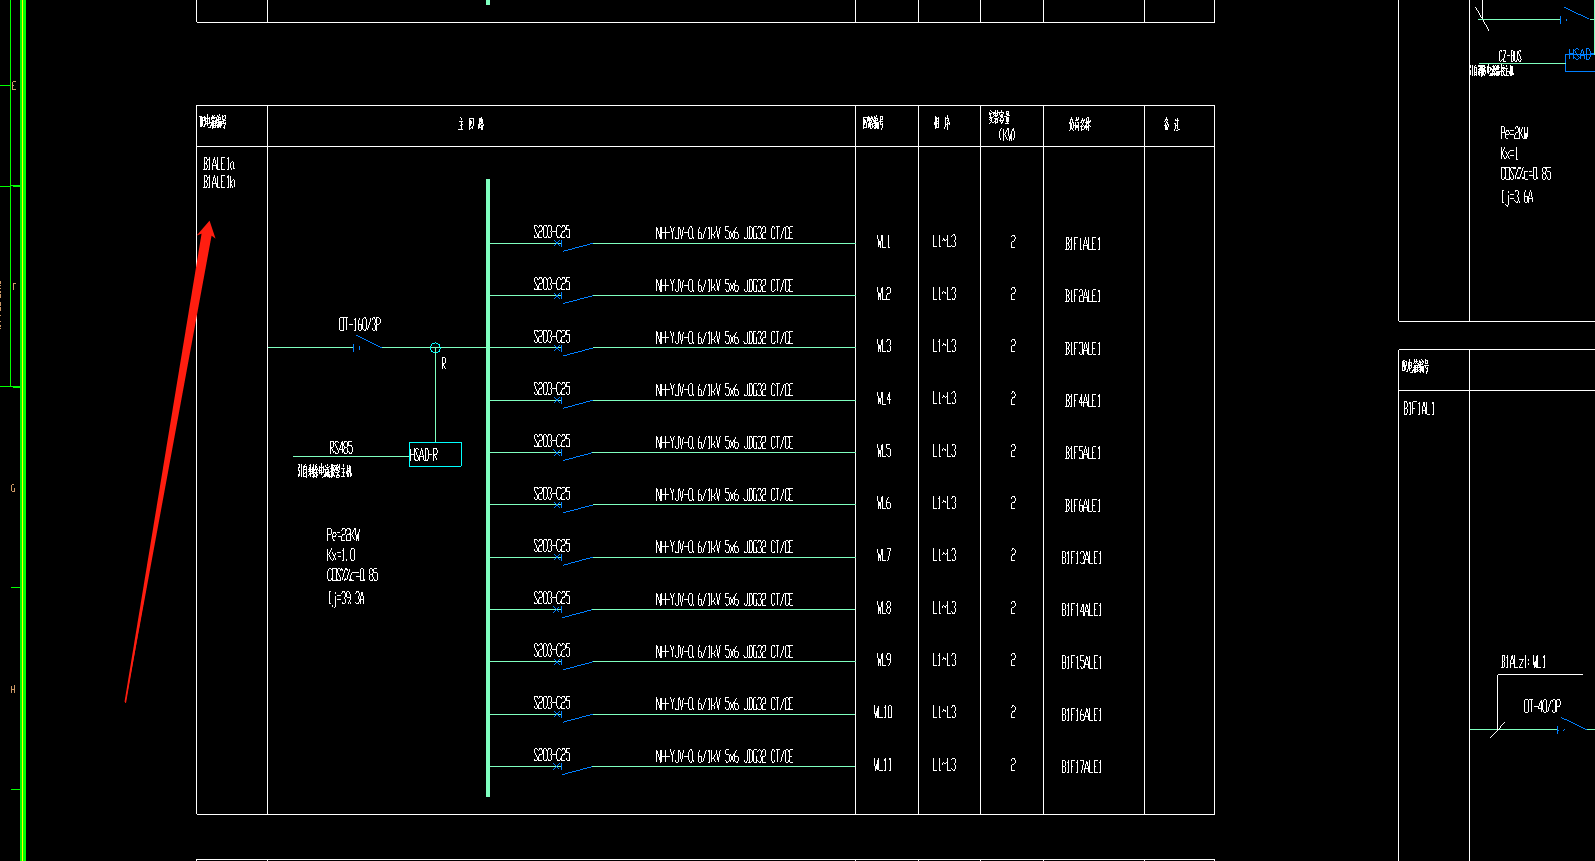Screen dimensions: 1595x861
Task: Click the B1ALE1a panel number text
Action: coord(219,164)
